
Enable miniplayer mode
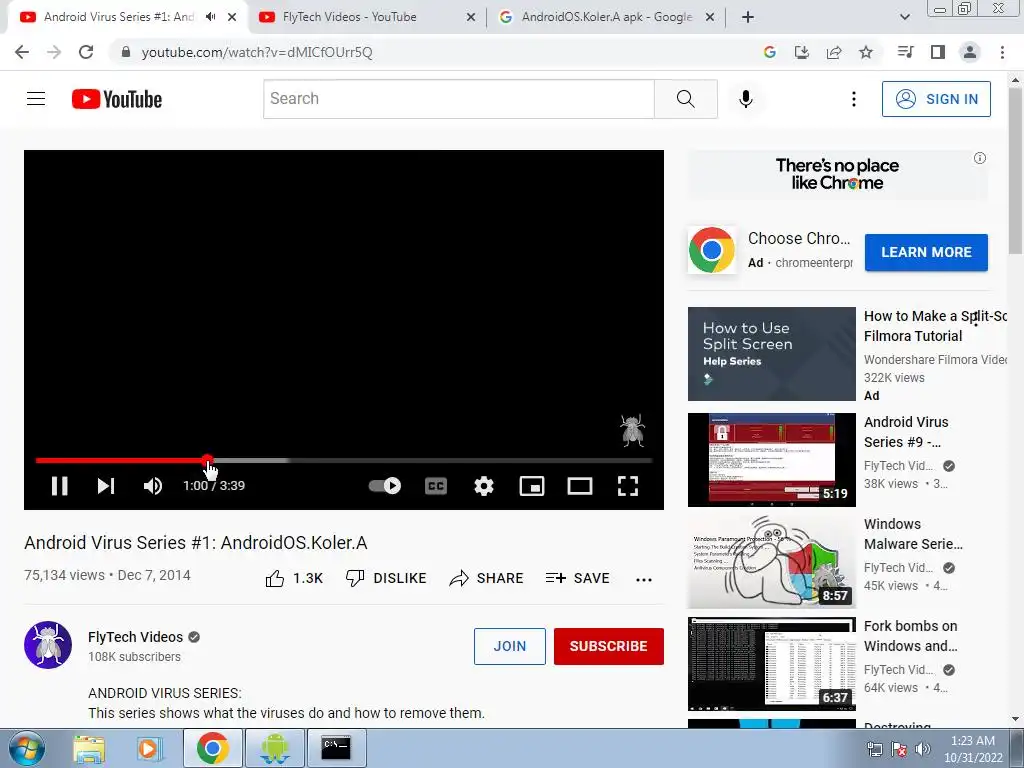coord(532,486)
